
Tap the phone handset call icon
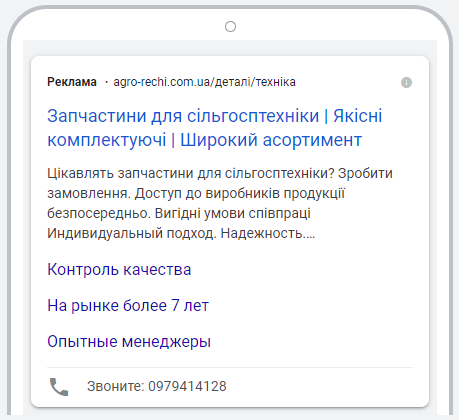tap(59, 387)
